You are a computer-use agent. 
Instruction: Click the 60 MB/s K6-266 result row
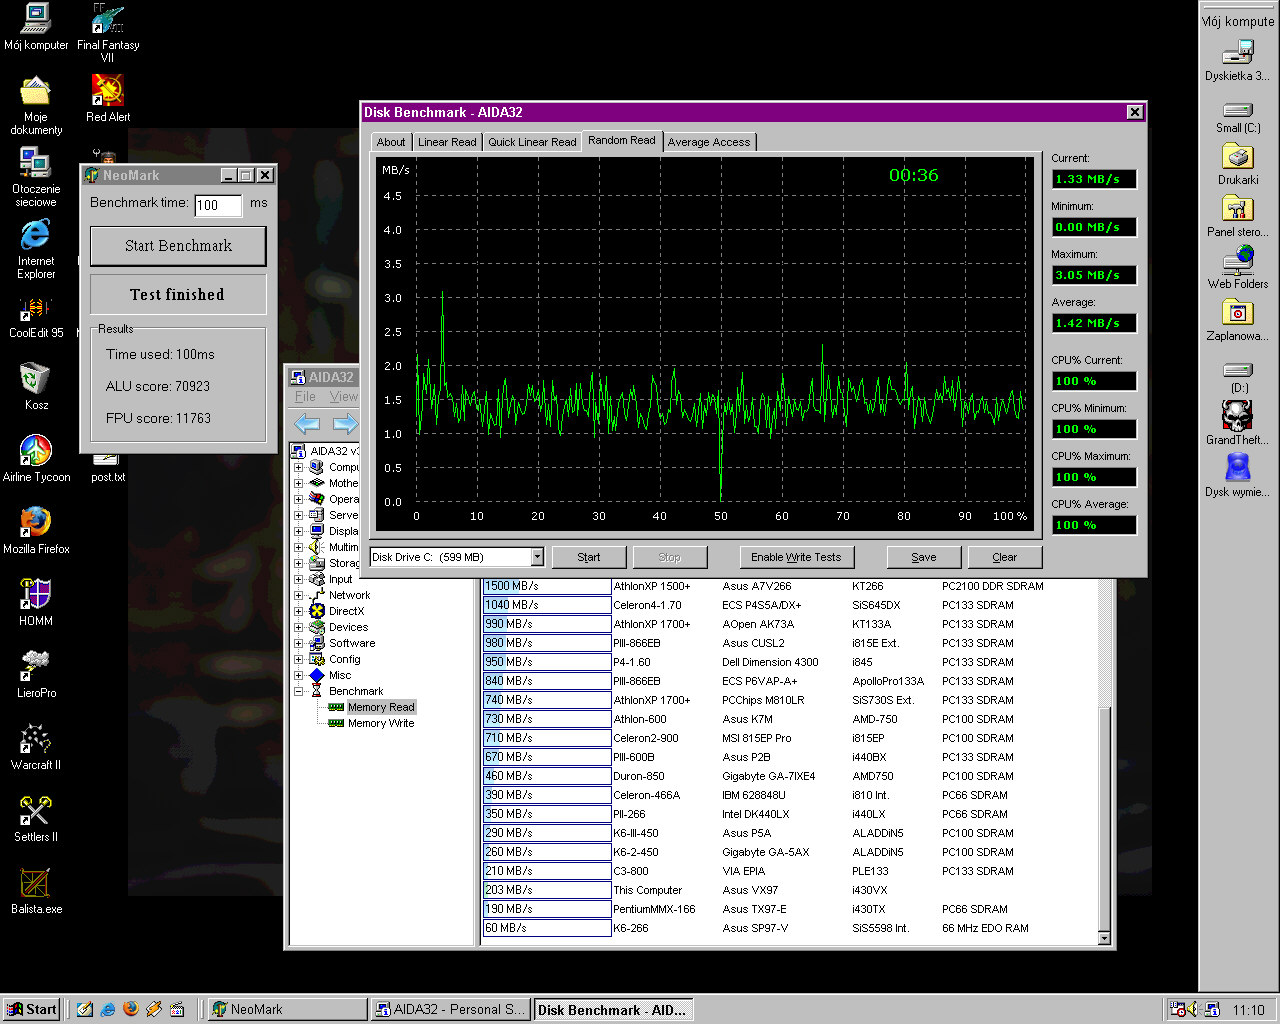coord(790,928)
